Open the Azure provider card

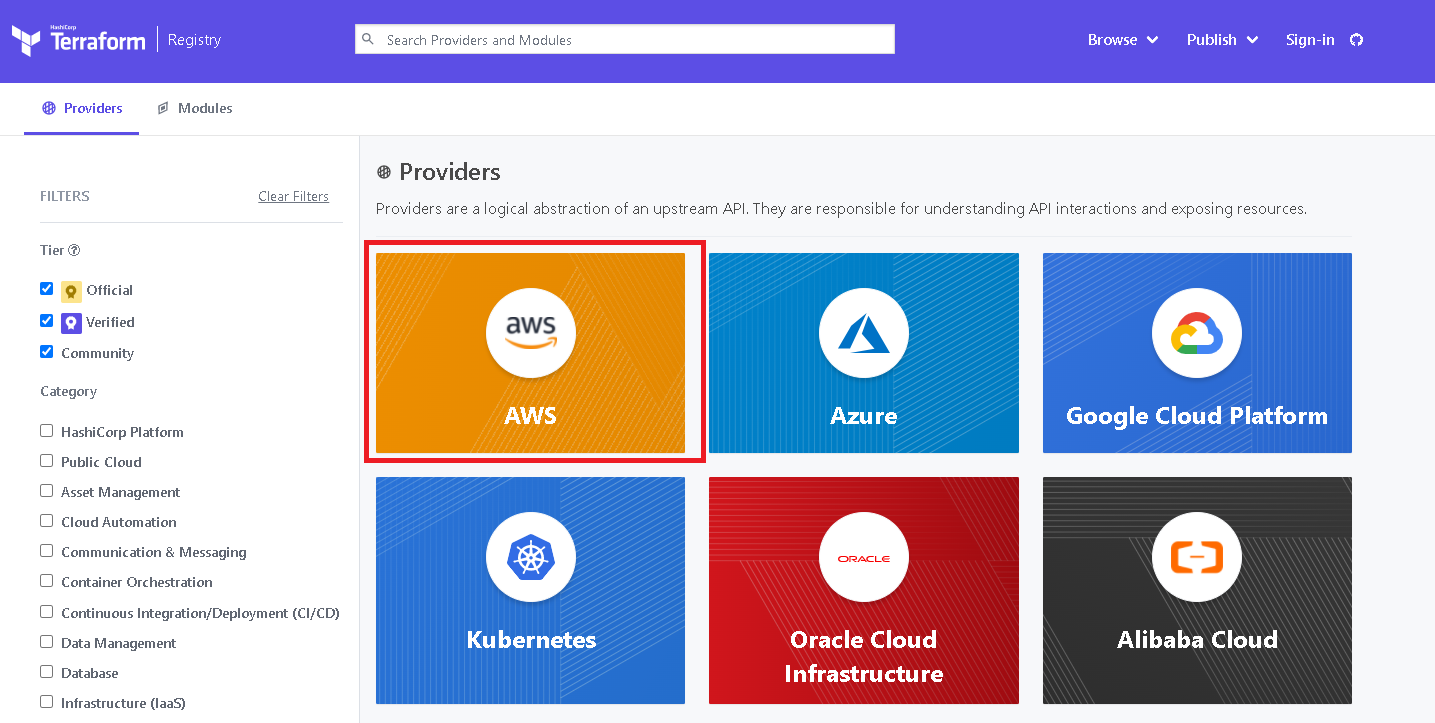(864, 353)
